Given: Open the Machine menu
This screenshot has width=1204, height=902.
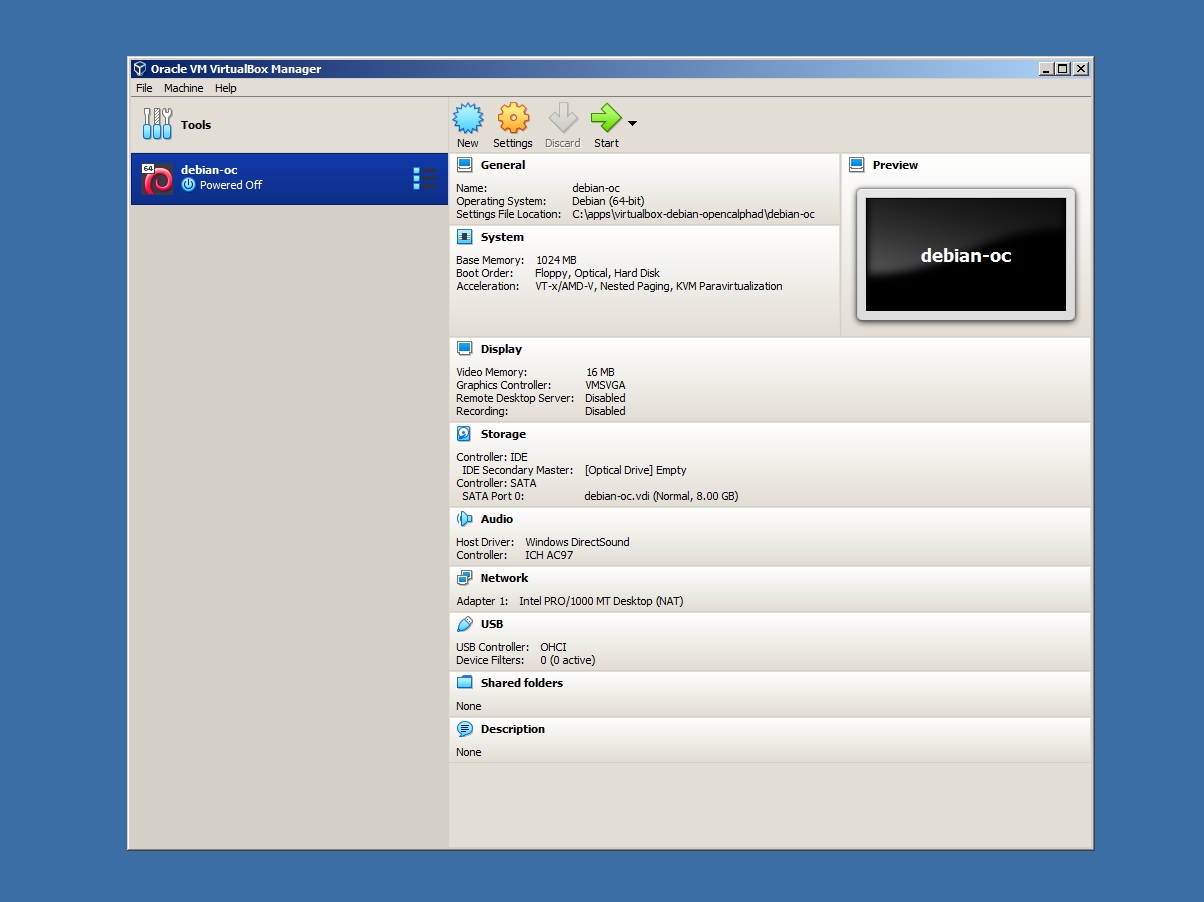Looking at the screenshot, I should pos(184,88).
